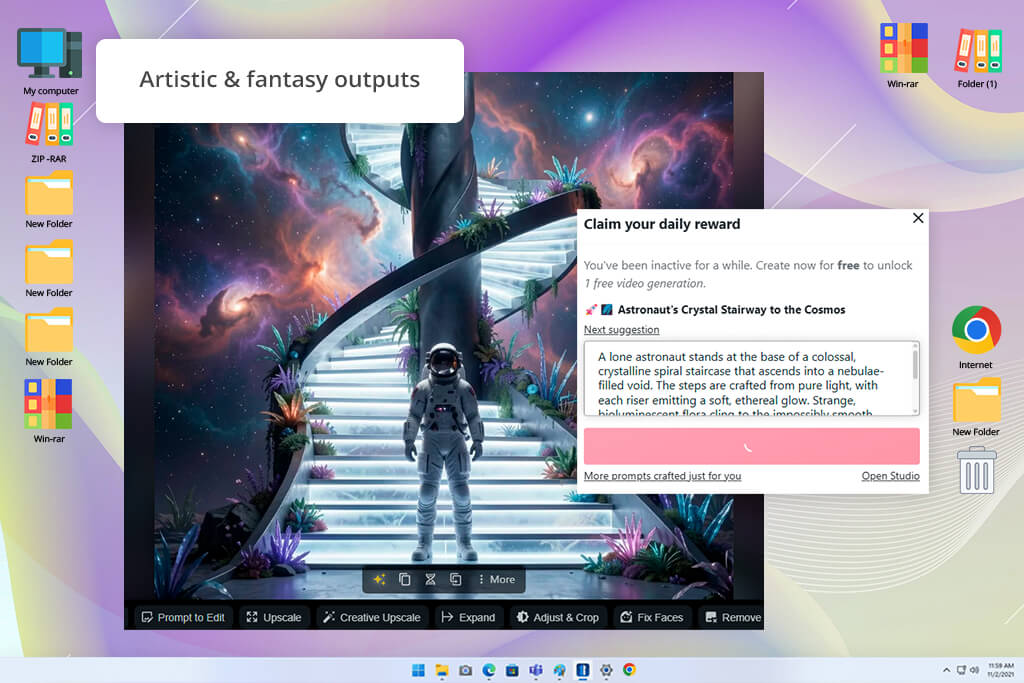Viewport: 1024px width, 683px height.
Task: Select the New Folder below the Internet icon
Action: (976, 407)
